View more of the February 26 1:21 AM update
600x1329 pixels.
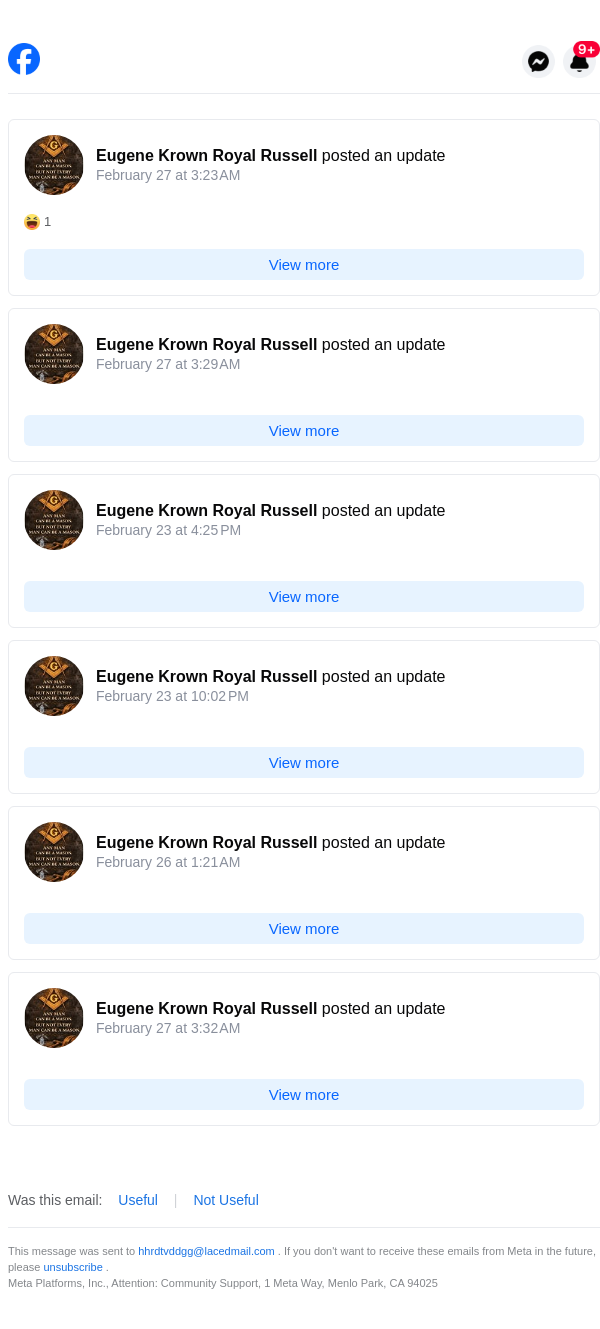pos(304,929)
